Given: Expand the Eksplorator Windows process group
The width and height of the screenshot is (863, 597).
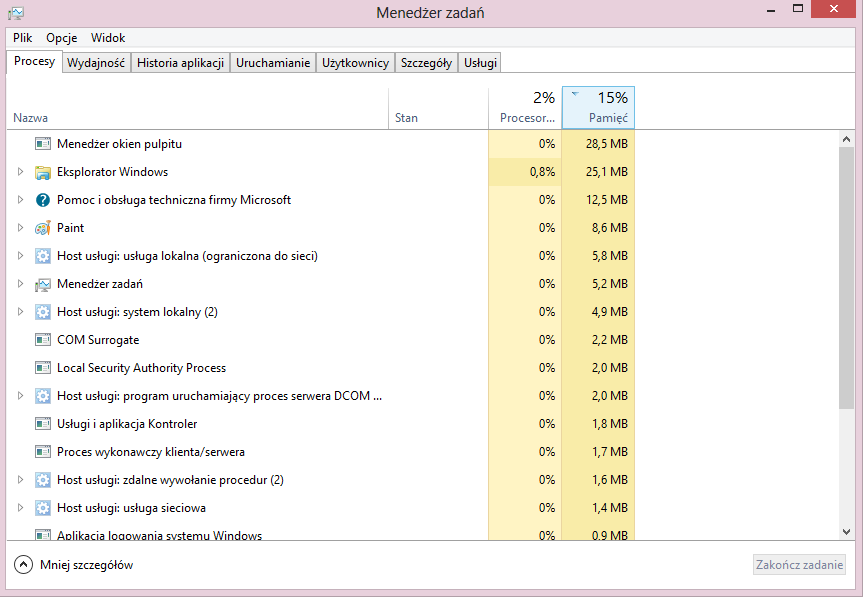Looking at the screenshot, I should tap(20, 172).
